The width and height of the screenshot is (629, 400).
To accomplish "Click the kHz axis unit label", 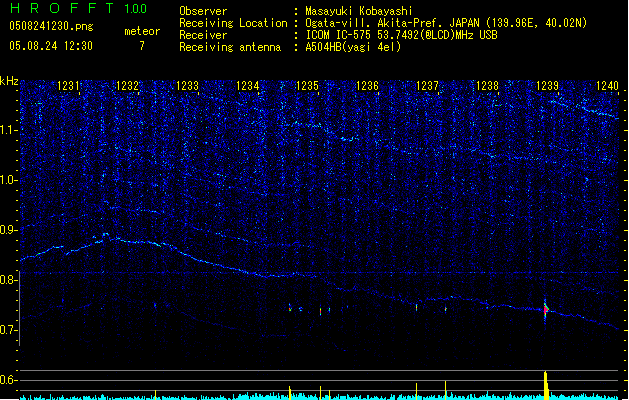I will click(9, 81).
